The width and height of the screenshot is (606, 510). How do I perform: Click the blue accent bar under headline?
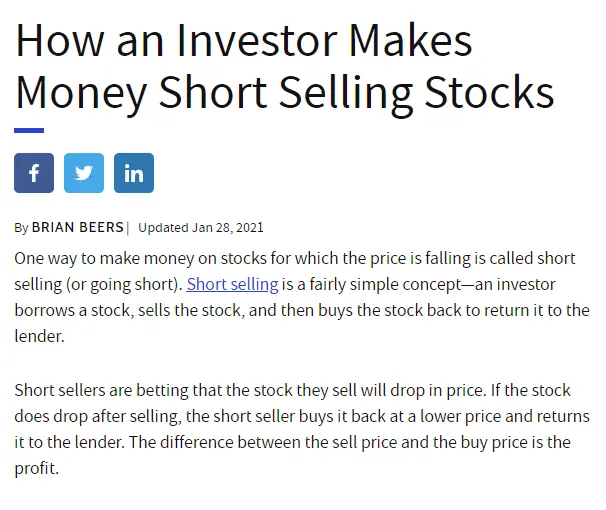pyautogui.click(x=29, y=130)
